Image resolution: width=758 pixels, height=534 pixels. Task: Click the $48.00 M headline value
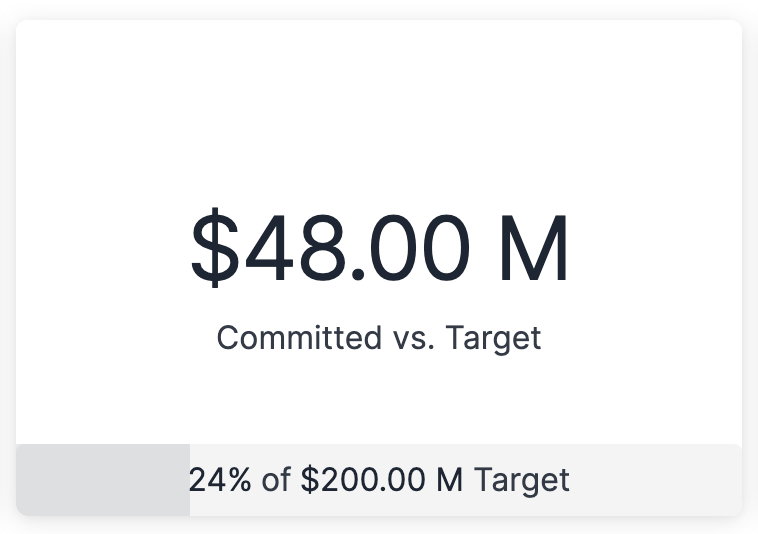378,248
